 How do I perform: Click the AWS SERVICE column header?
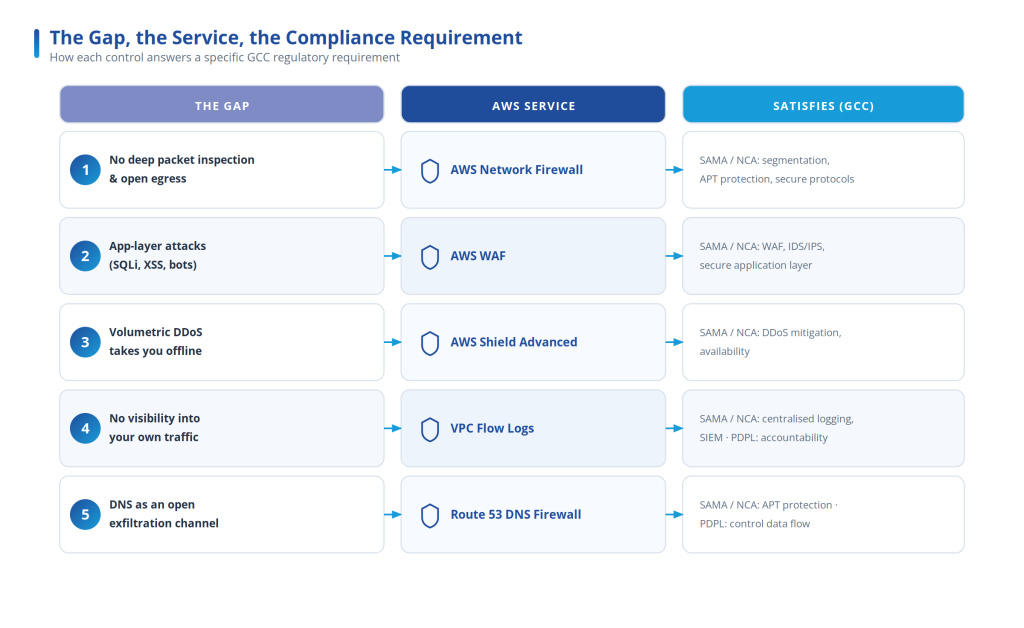point(534,104)
